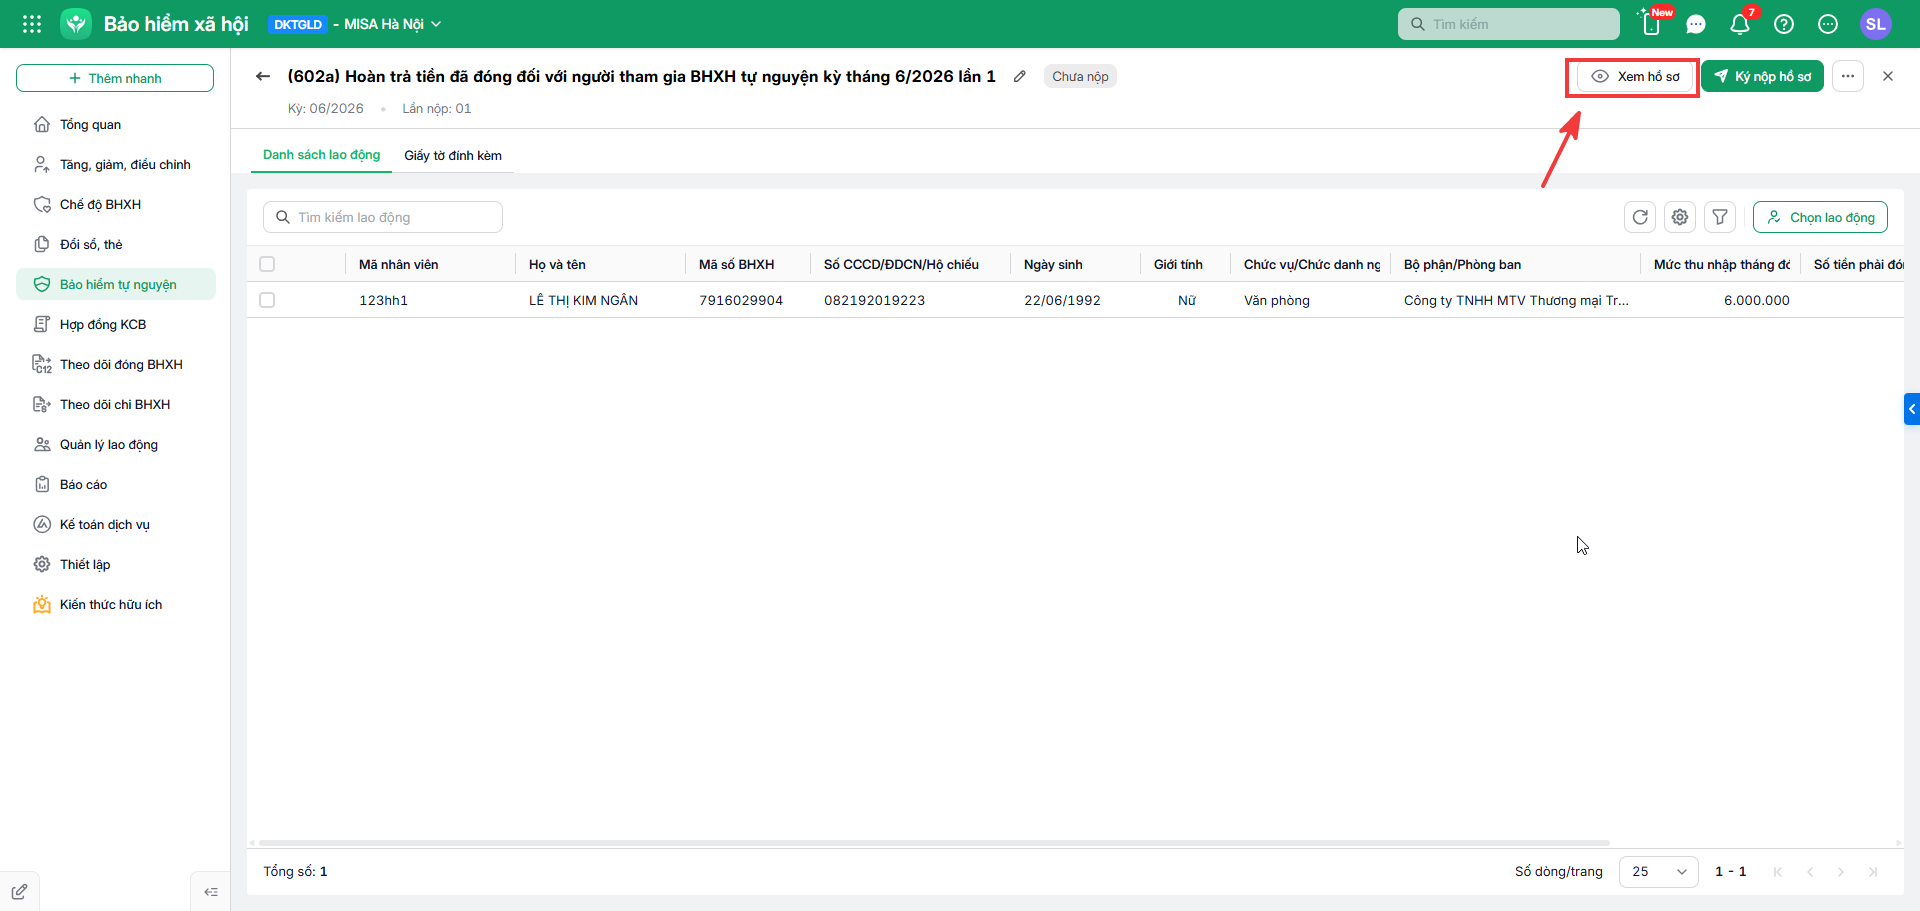Open the SL user avatar menu
The height and width of the screenshot is (911, 1920).
coord(1876,24)
